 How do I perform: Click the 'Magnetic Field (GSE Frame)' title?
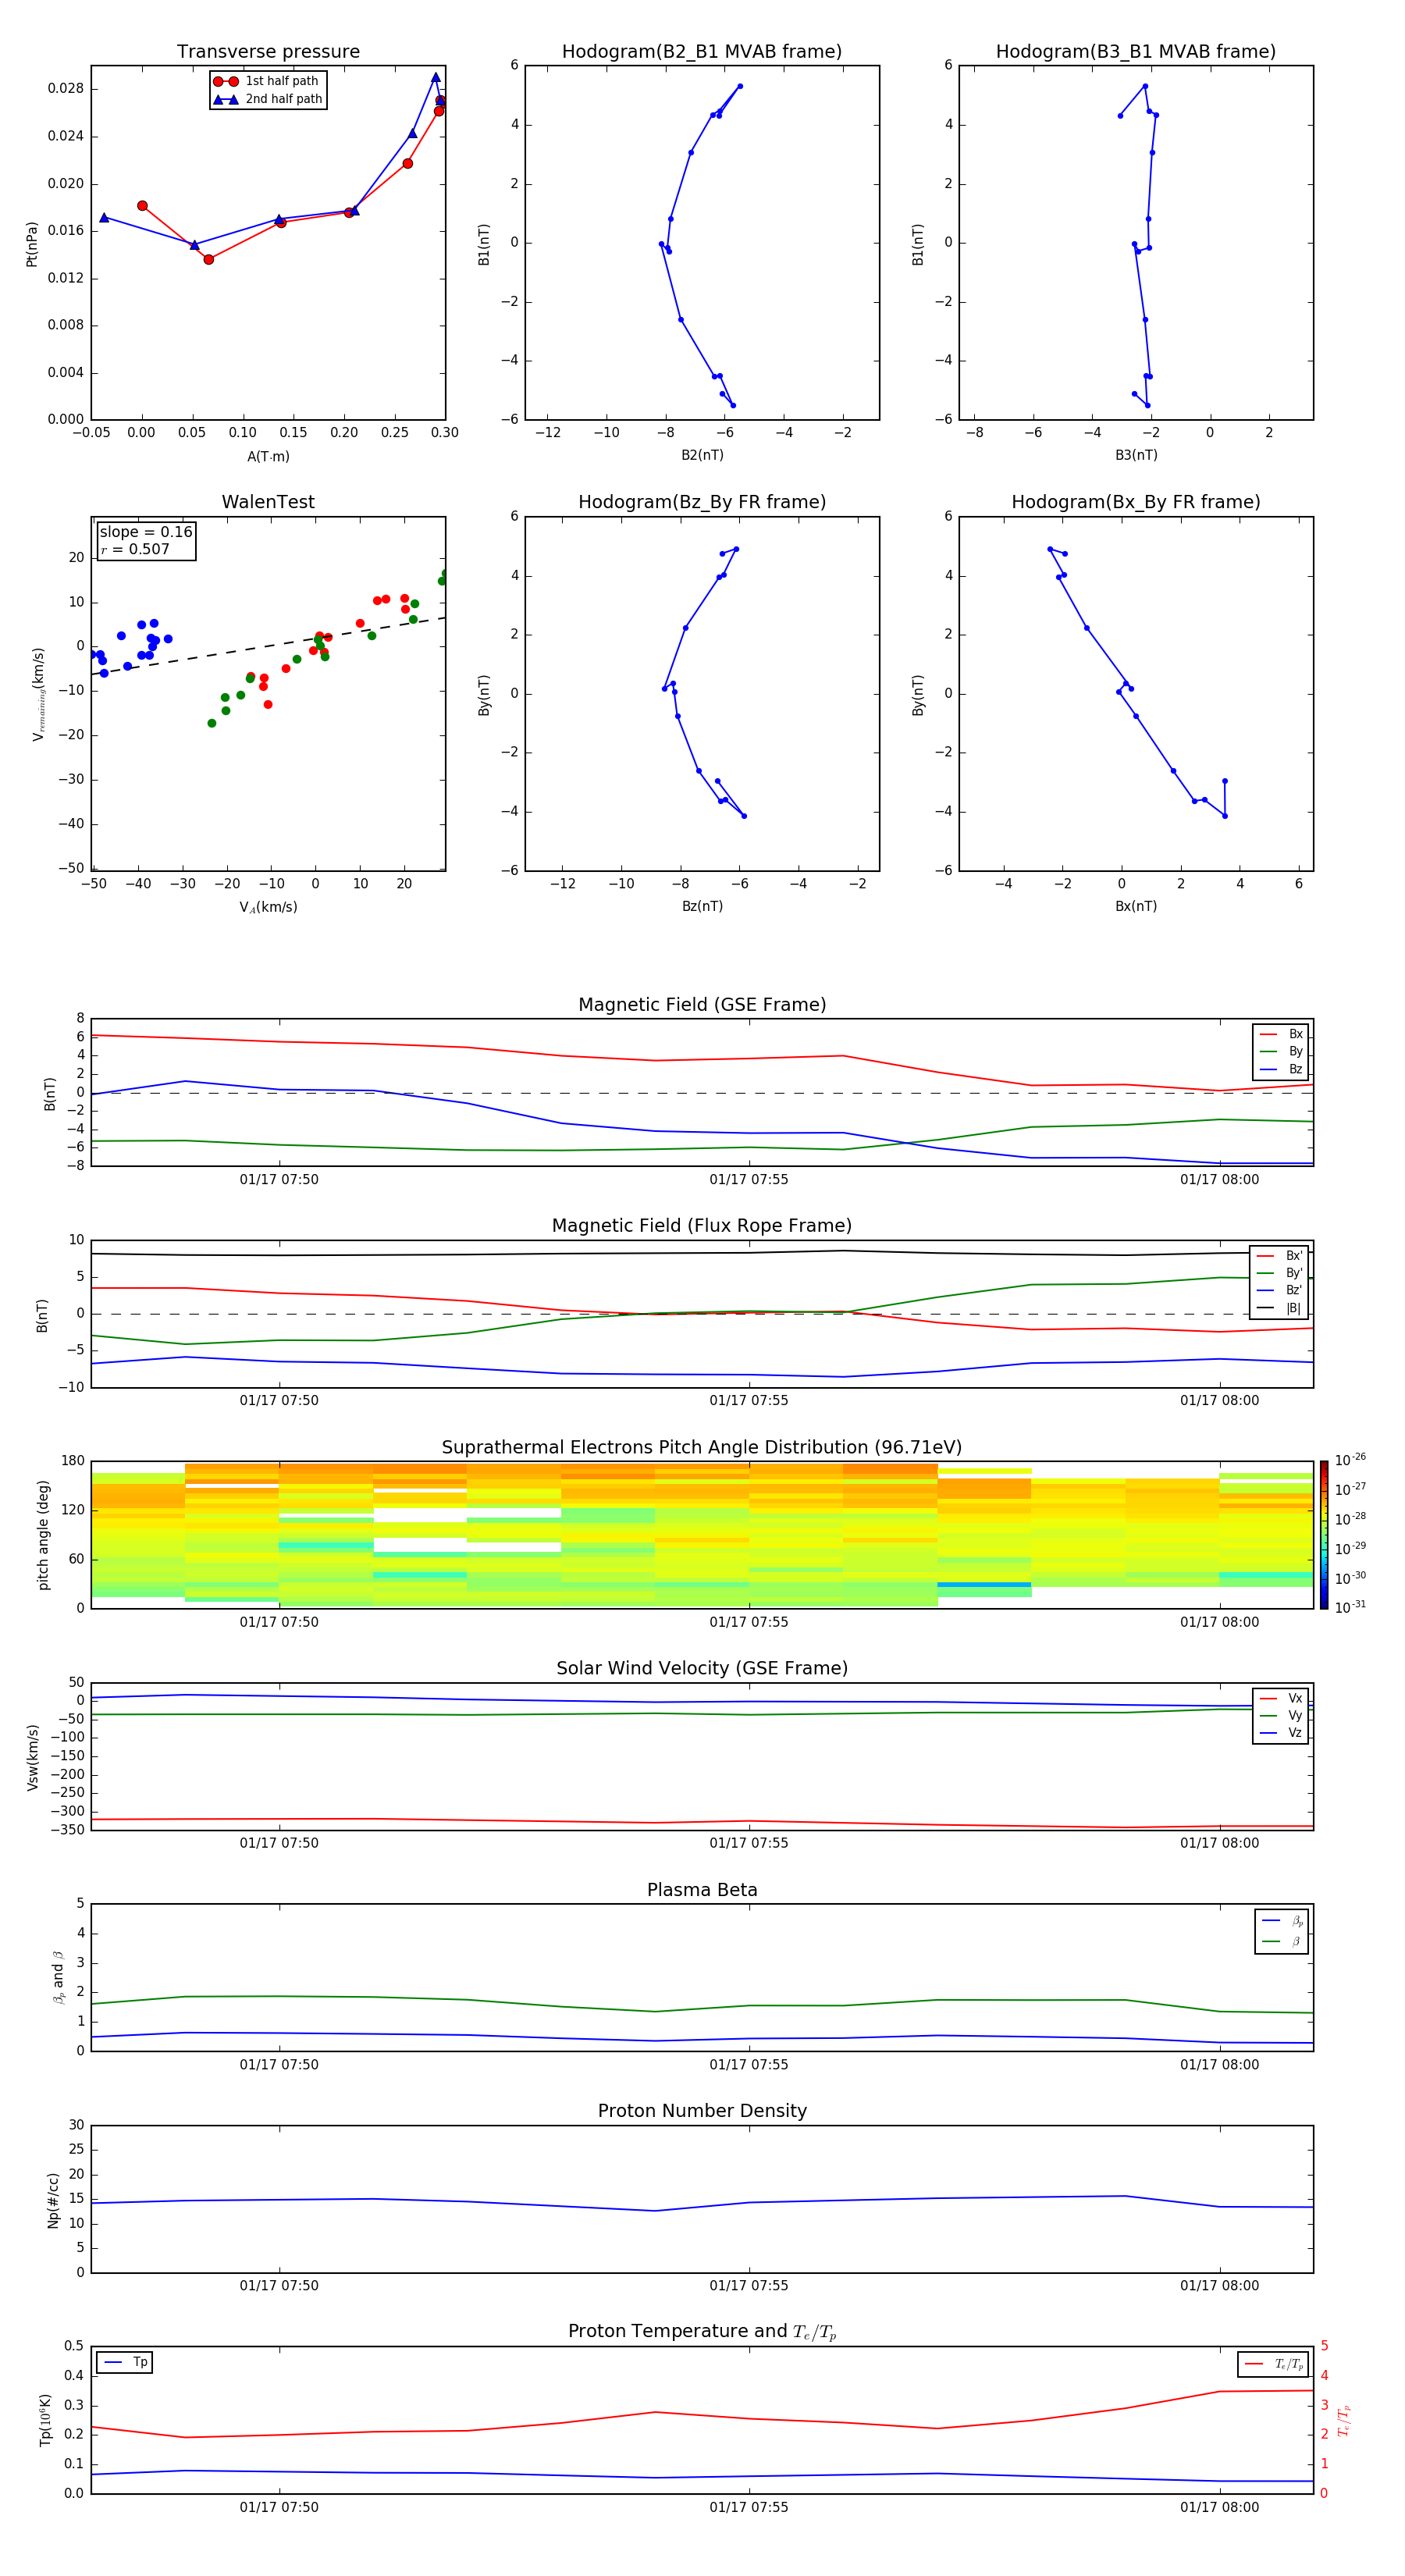(x=702, y=1005)
